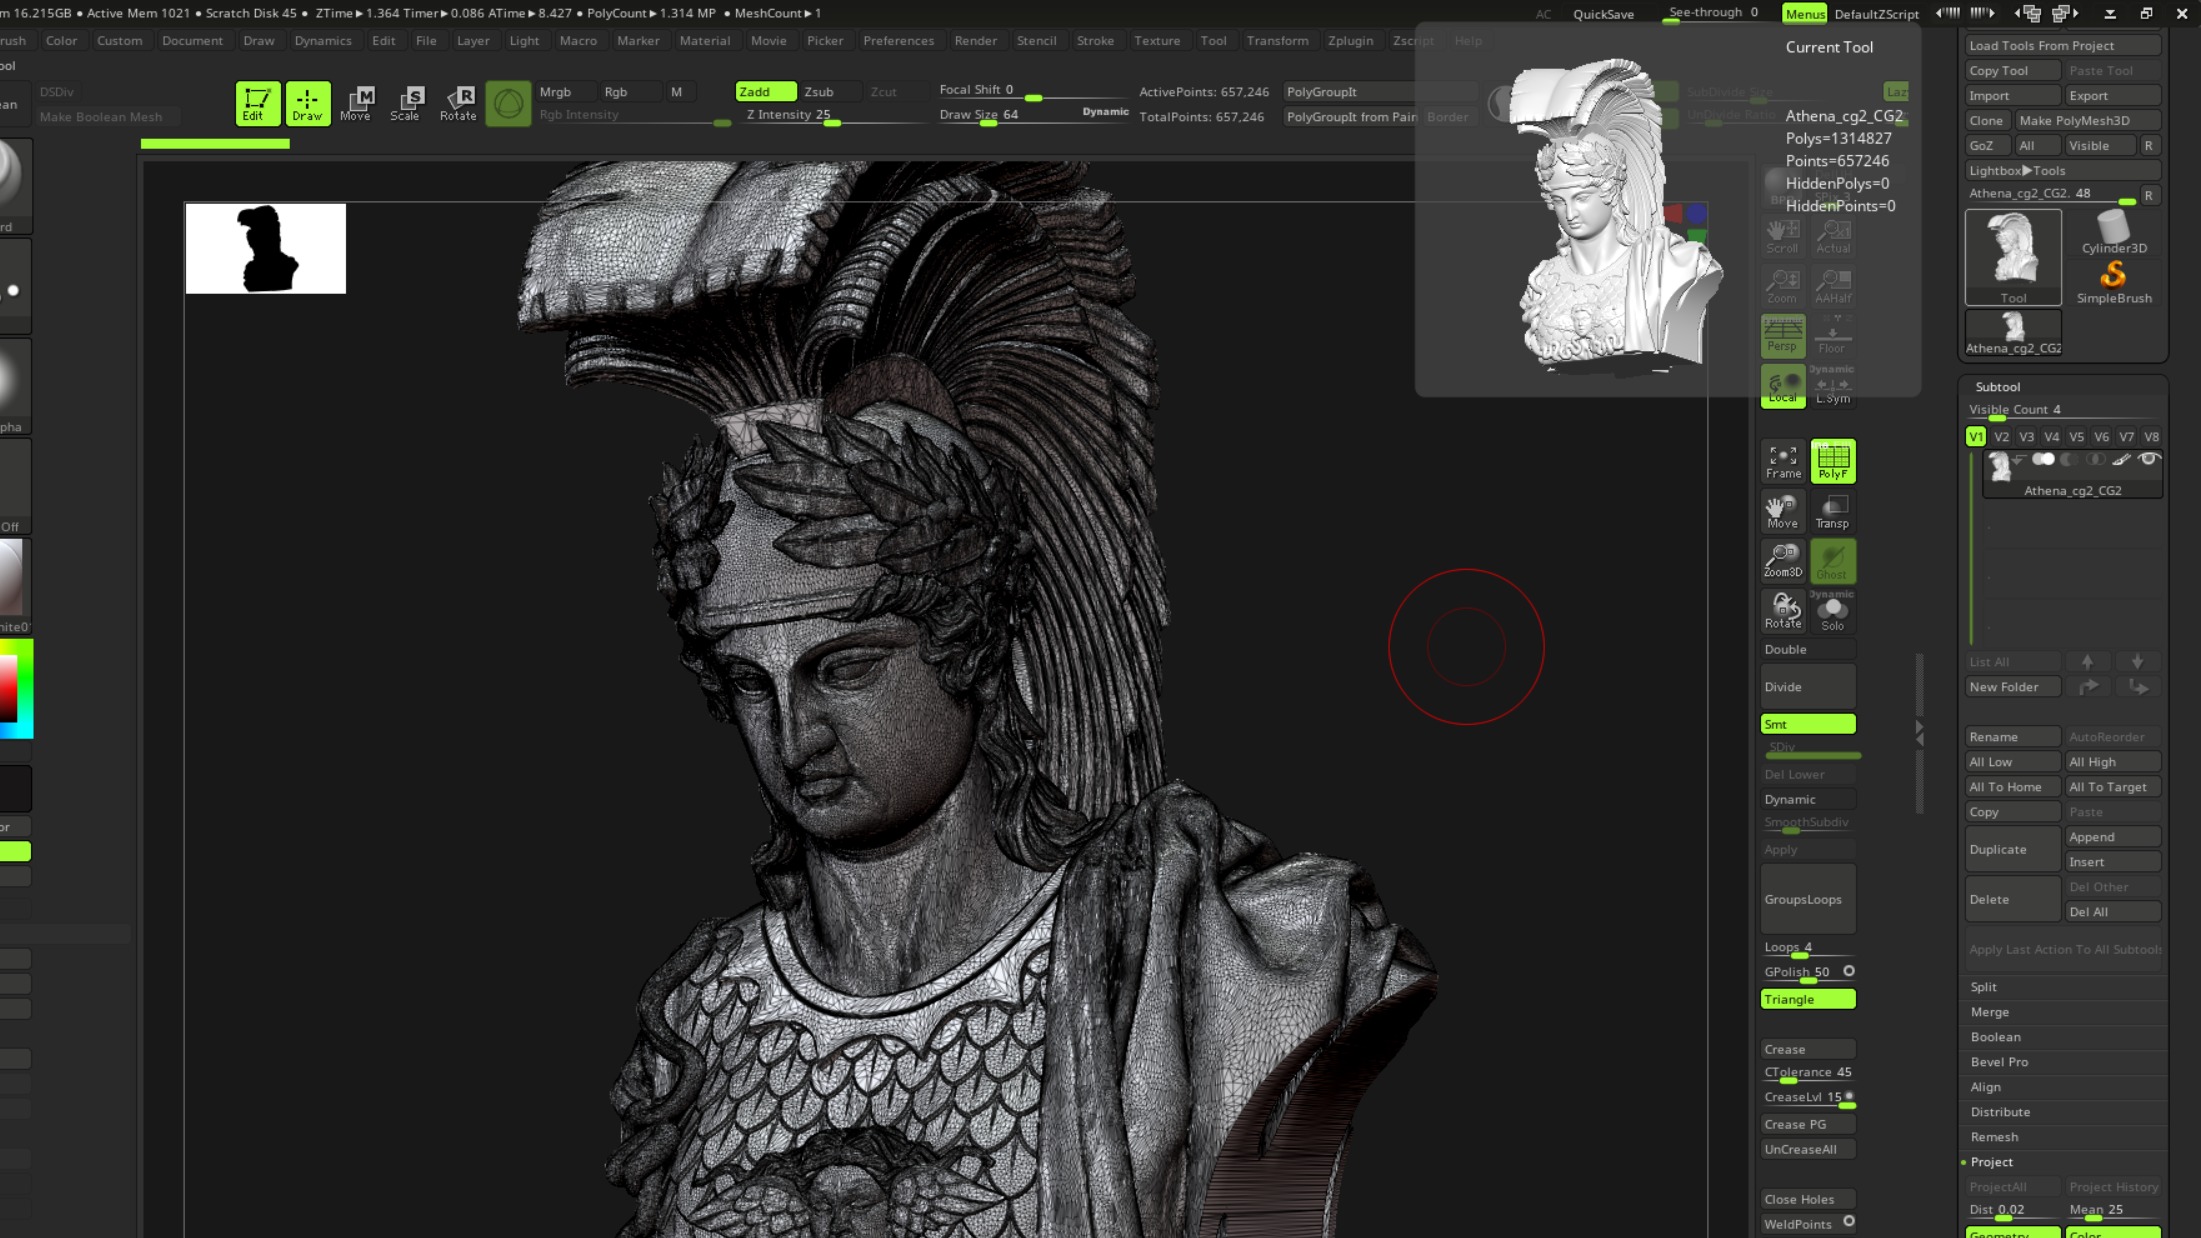Image resolution: width=2201 pixels, height=1238 pixels.
Task: Open the Material menu
Action: (x=704, y=40)
